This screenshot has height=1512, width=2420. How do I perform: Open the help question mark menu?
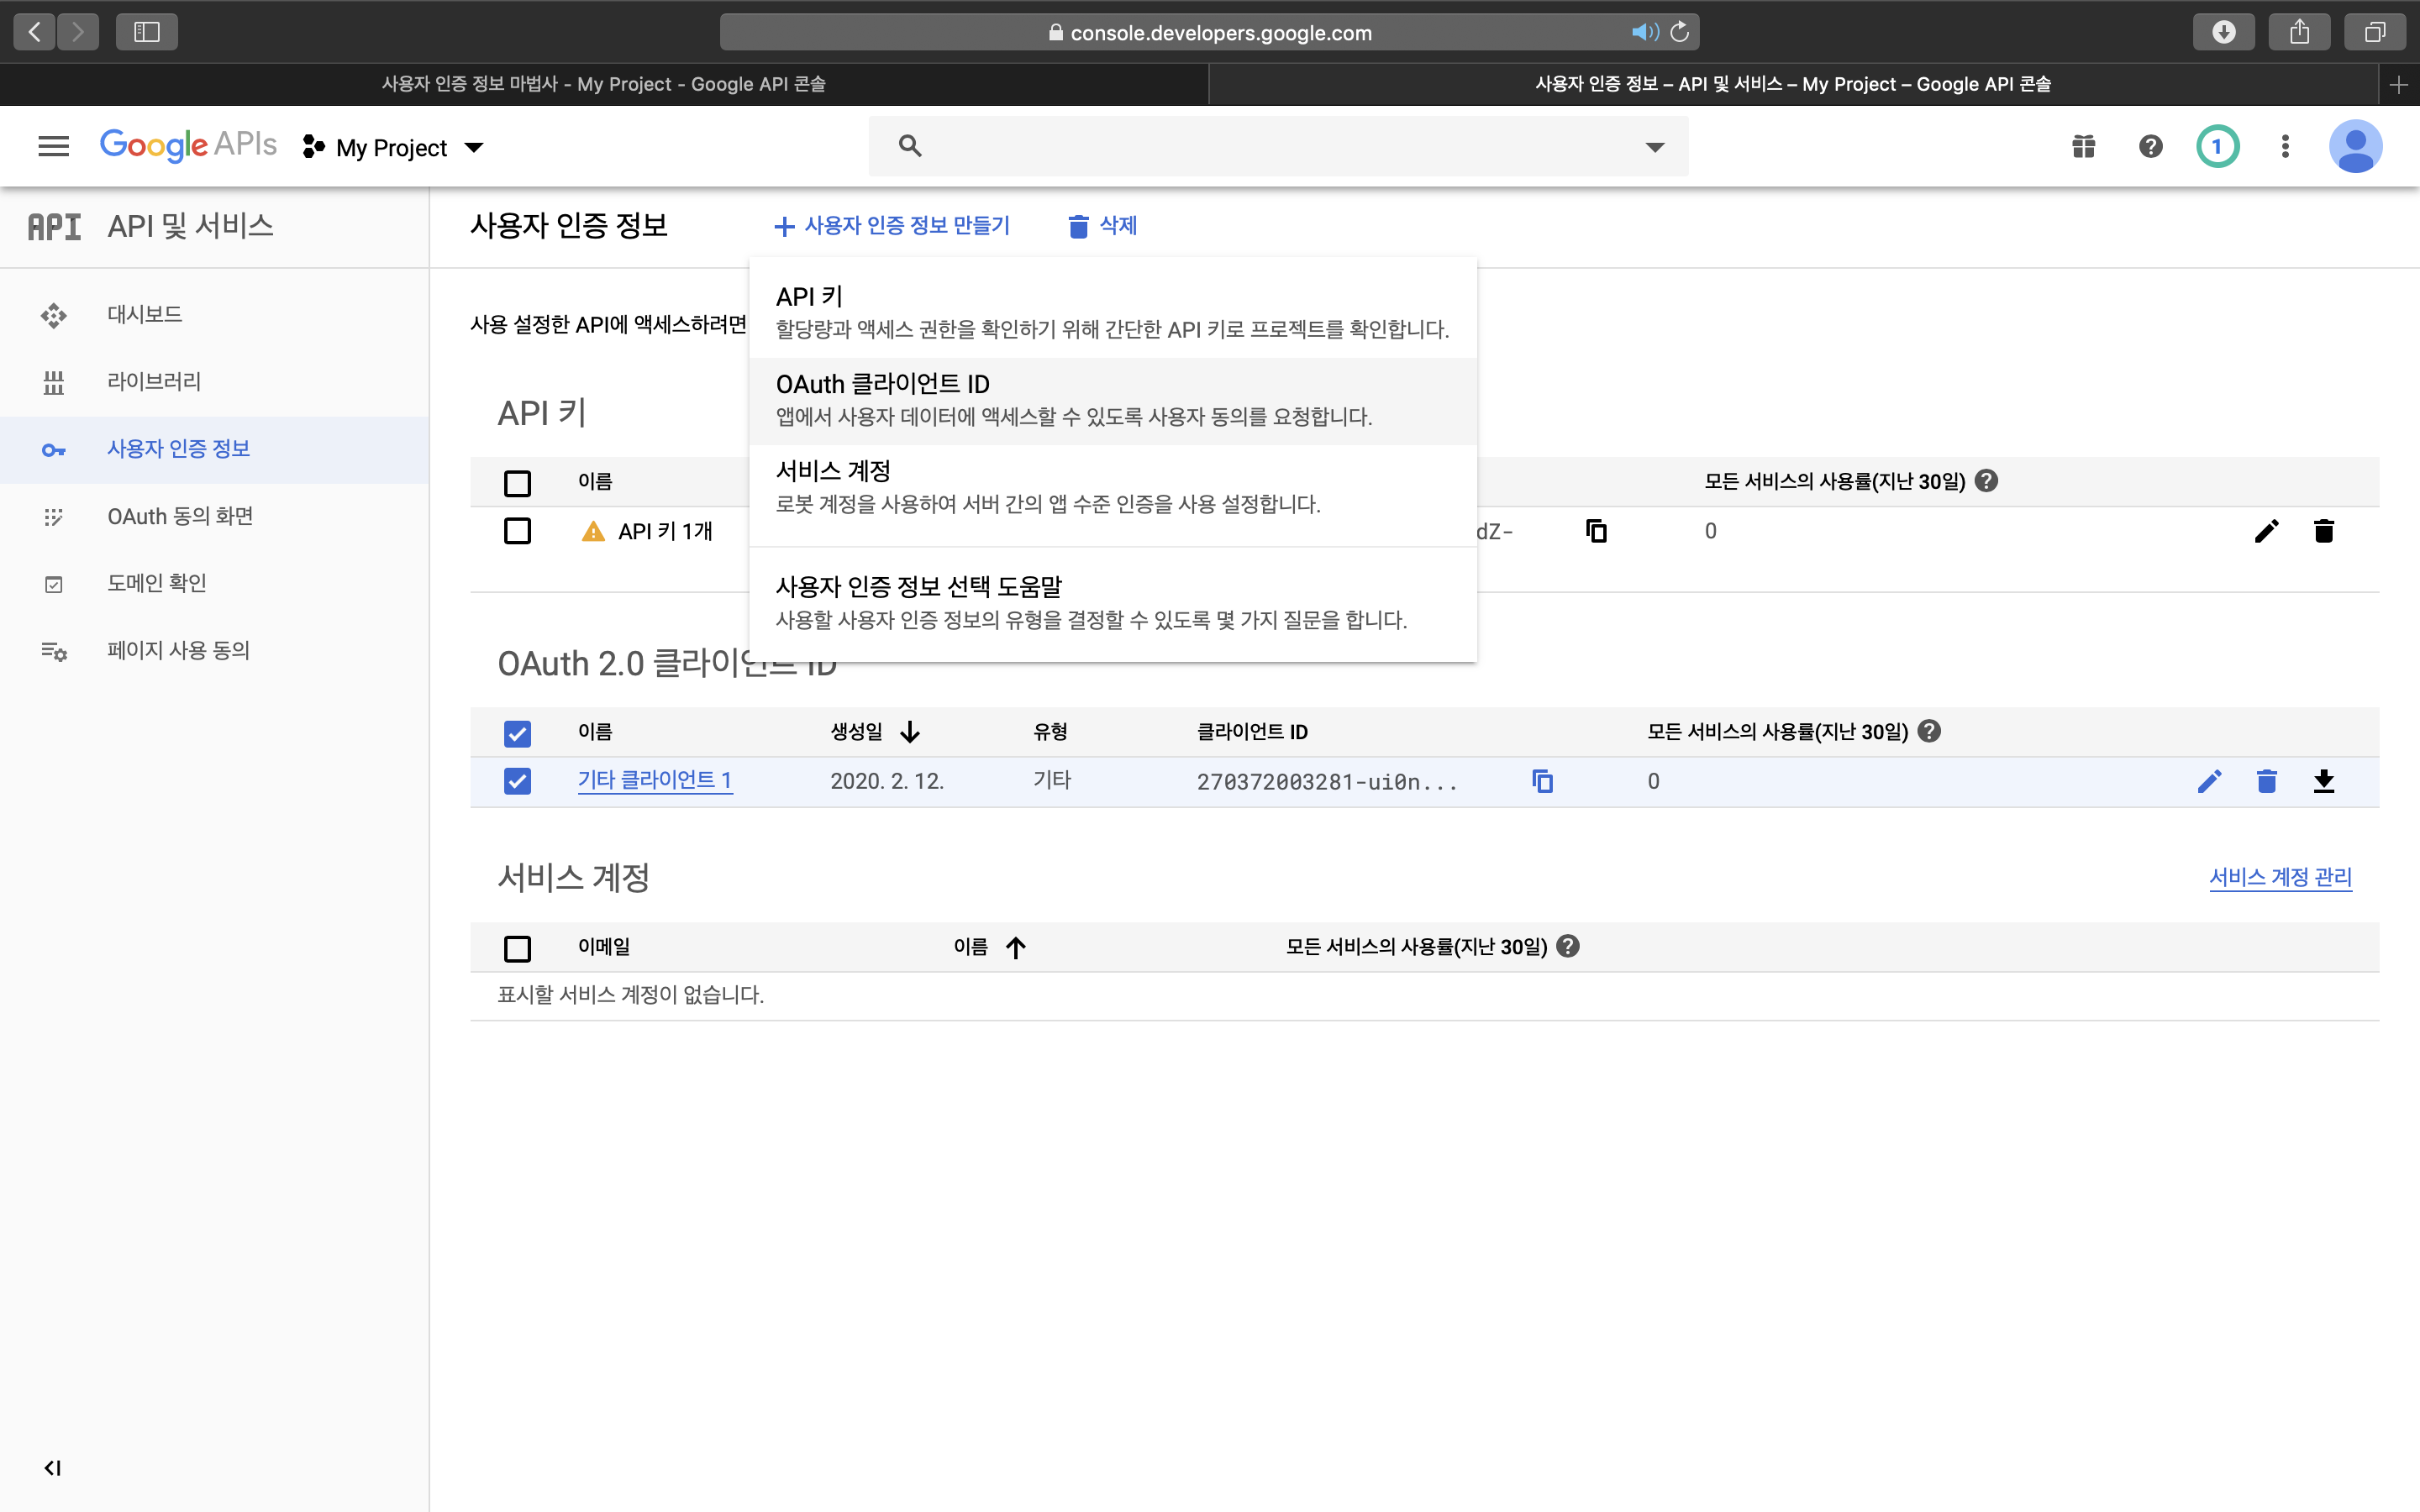(x=2150, y=147)
